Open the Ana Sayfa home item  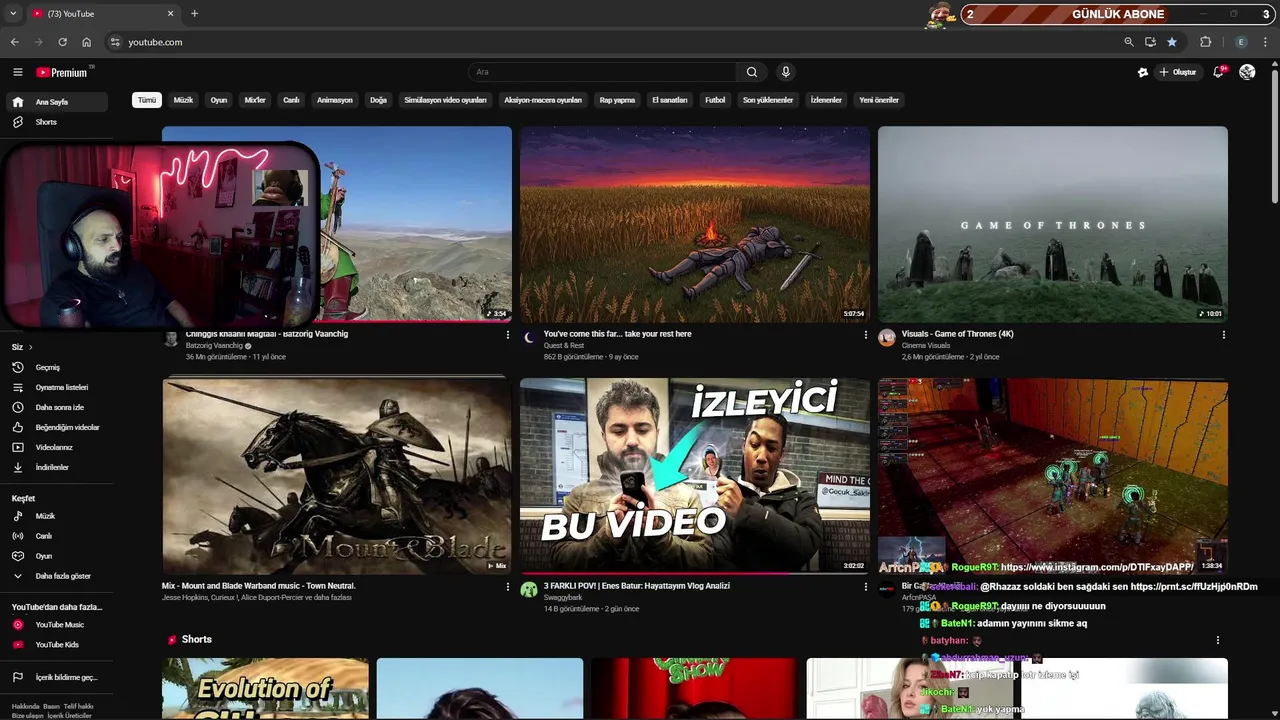(x=56, y=102)
